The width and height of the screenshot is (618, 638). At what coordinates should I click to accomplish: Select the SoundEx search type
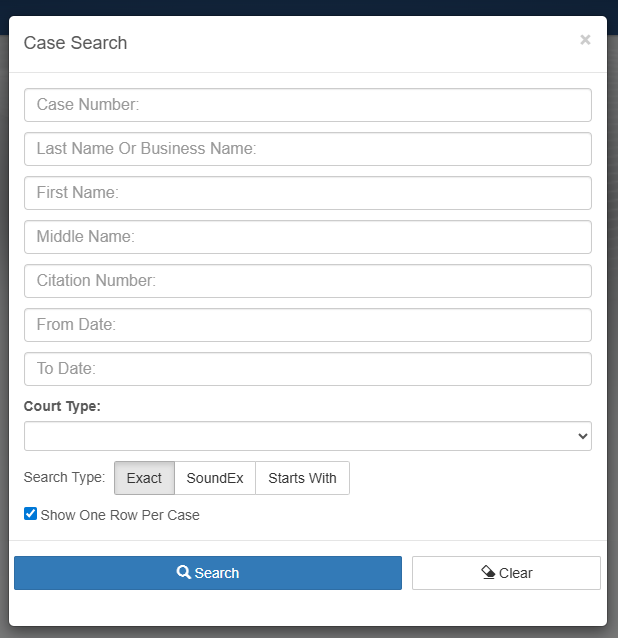(x=215, y=478)
